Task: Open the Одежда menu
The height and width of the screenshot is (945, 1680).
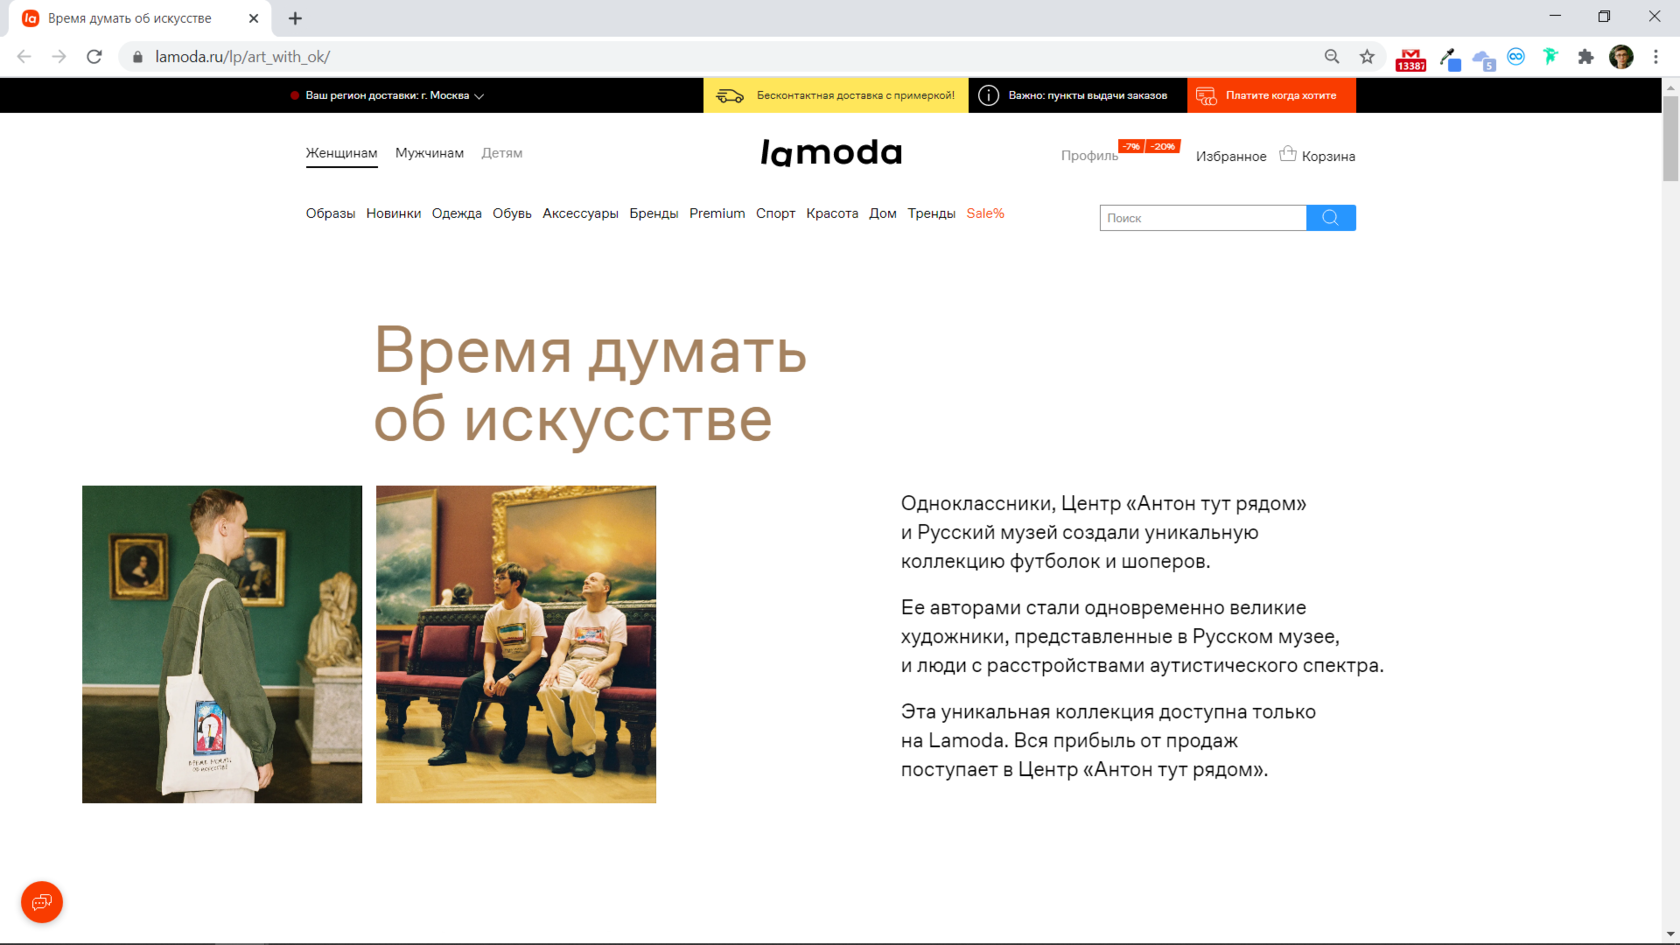Action: [457, 214]
